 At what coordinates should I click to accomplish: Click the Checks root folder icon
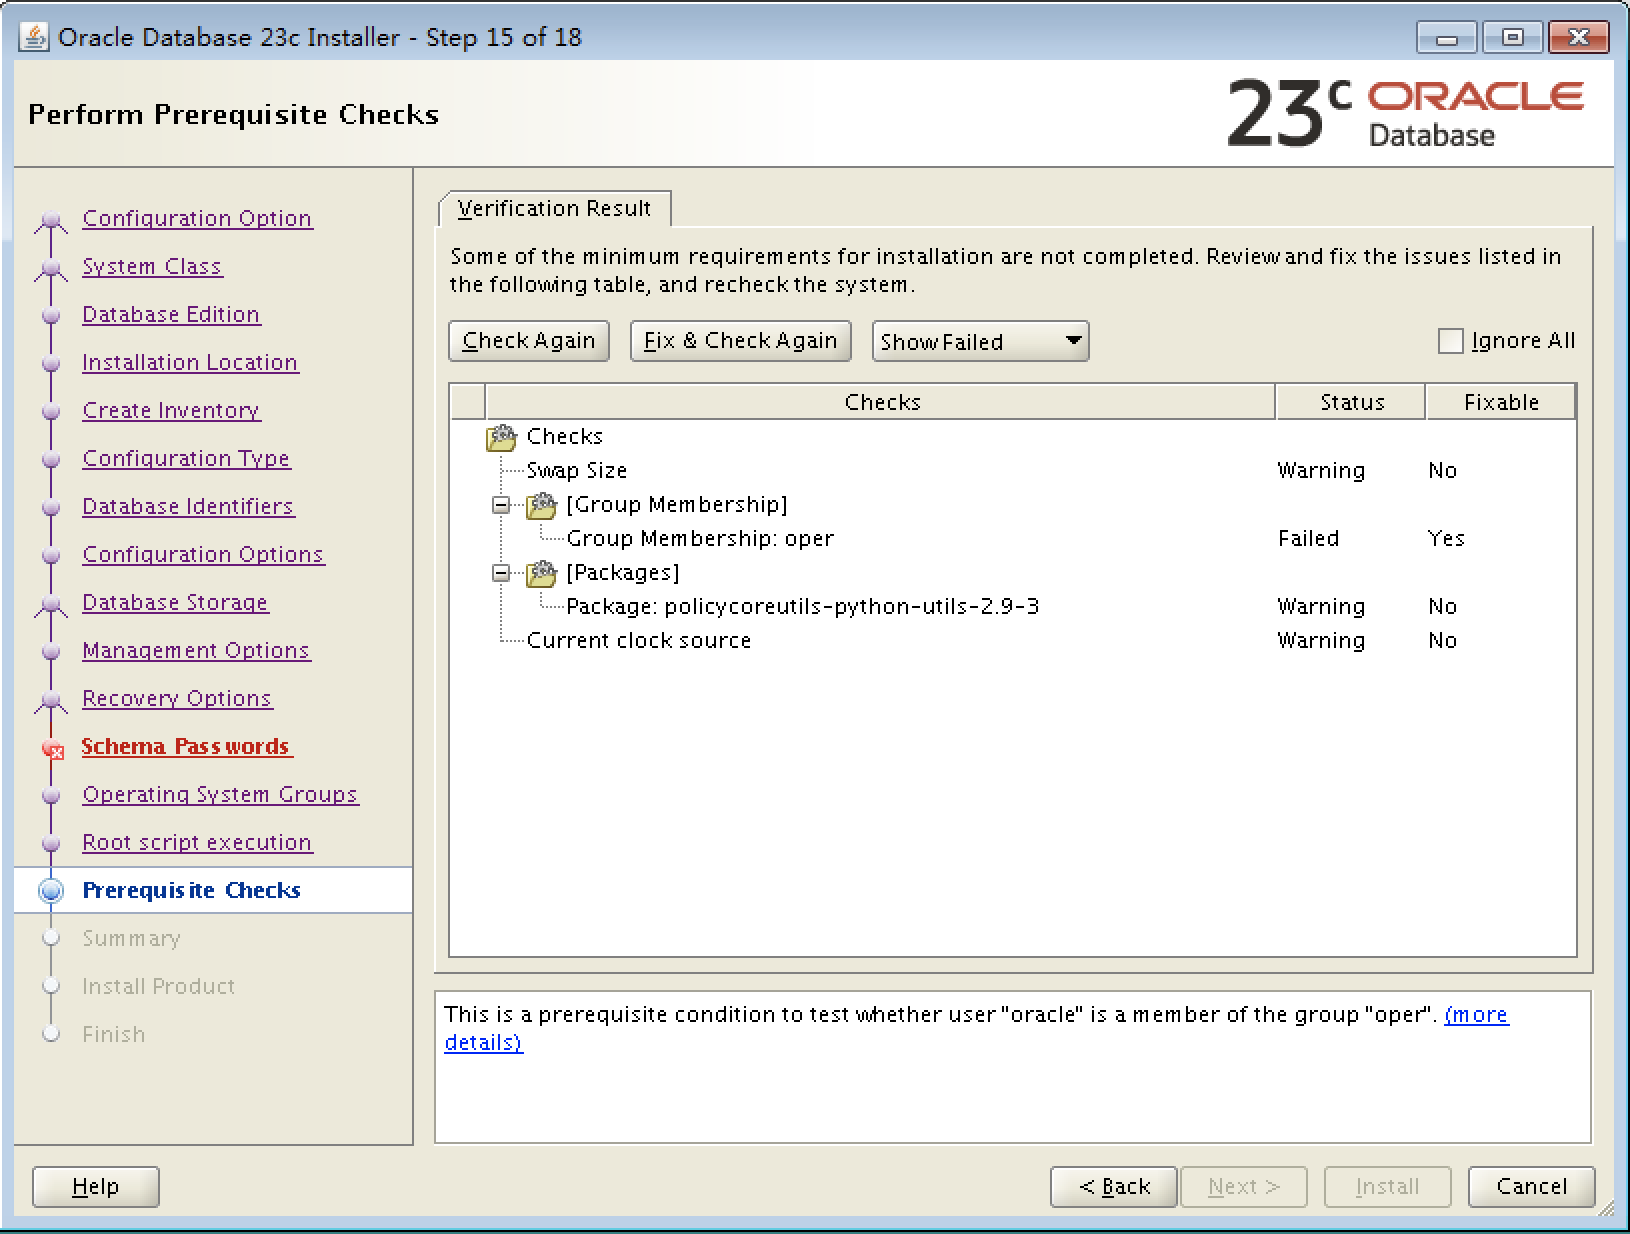pos(501,437)
